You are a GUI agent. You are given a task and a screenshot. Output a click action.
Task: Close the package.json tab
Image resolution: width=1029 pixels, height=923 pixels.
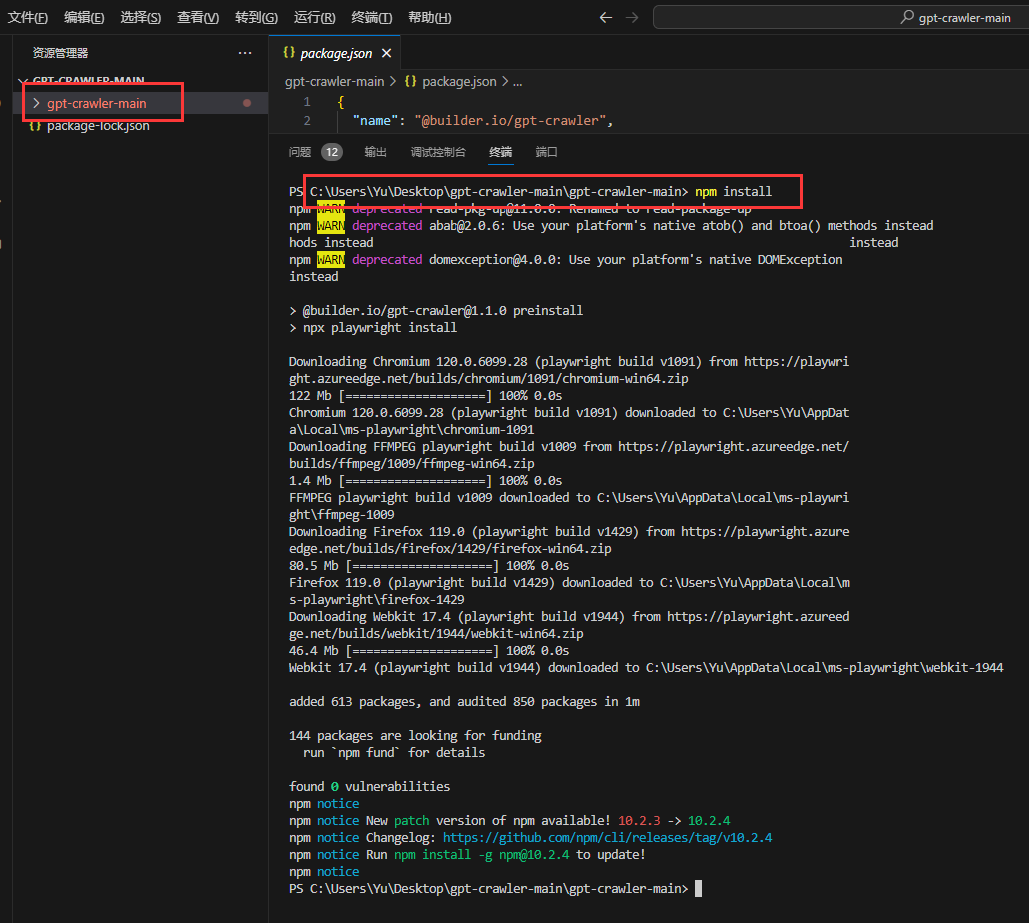tap(387, 53)
